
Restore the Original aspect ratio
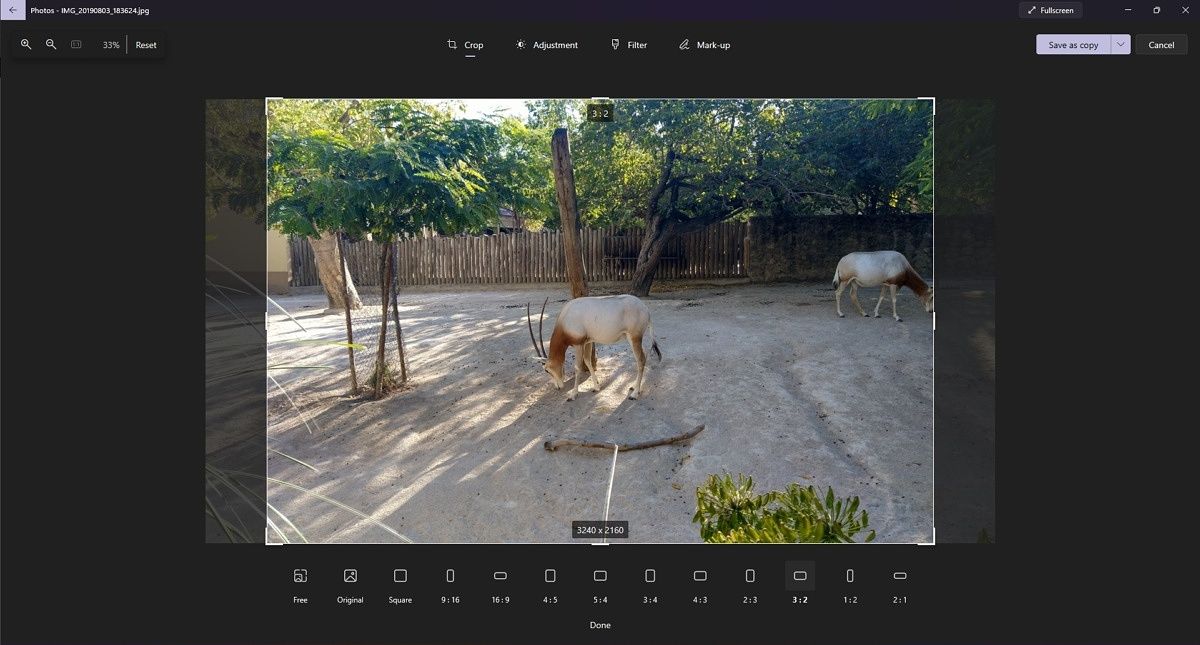point(350,576)
